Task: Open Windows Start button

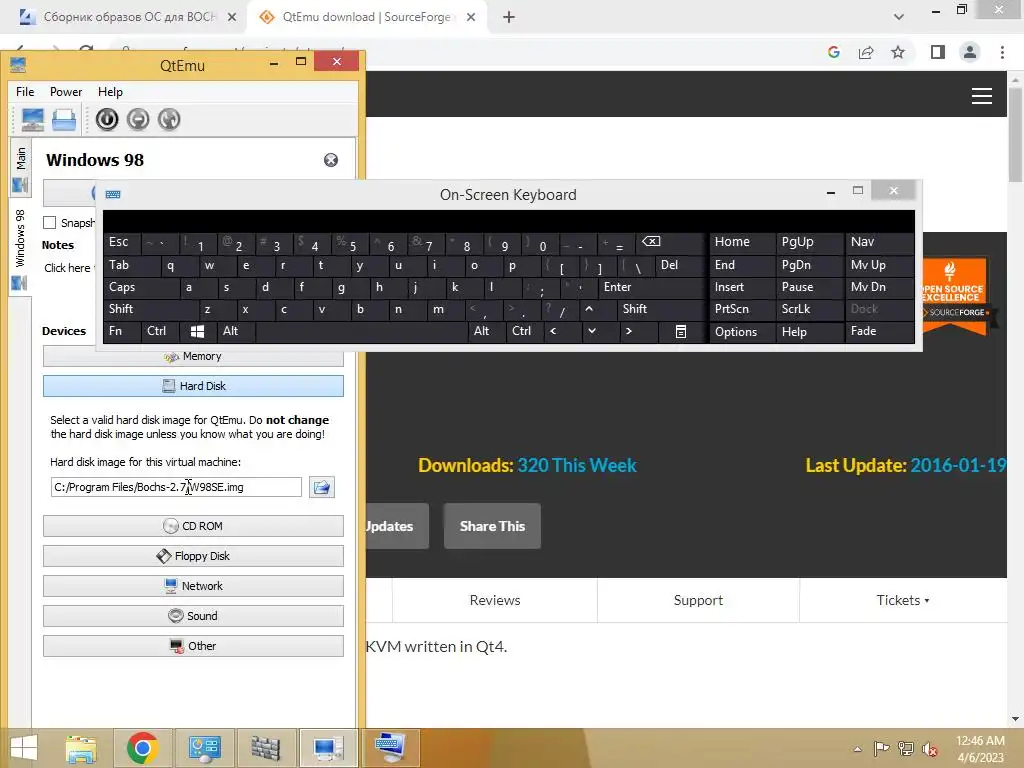Action: click(24, 748)
